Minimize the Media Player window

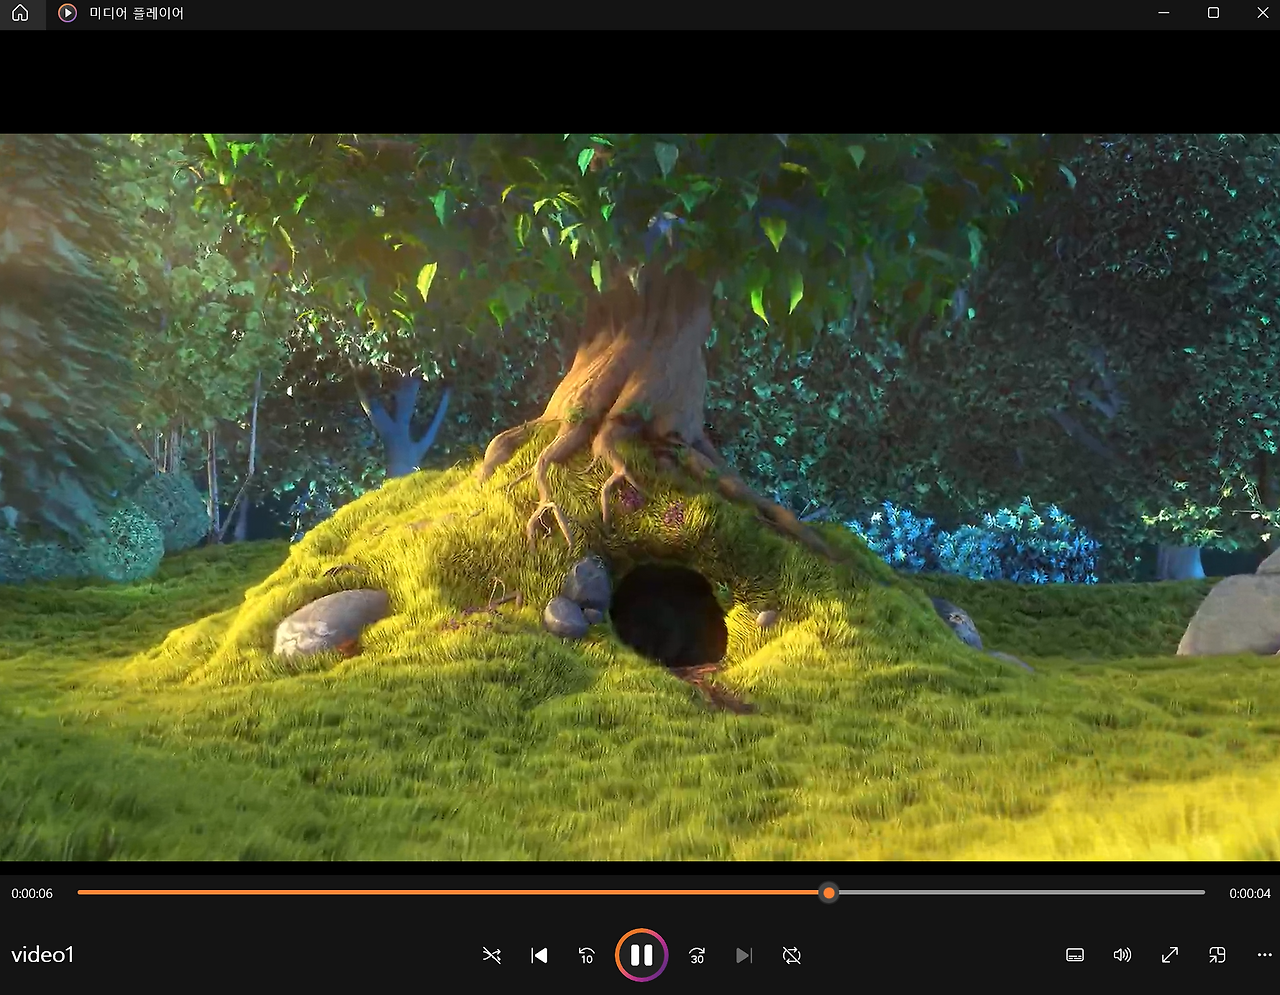(x=1164, y=13)
